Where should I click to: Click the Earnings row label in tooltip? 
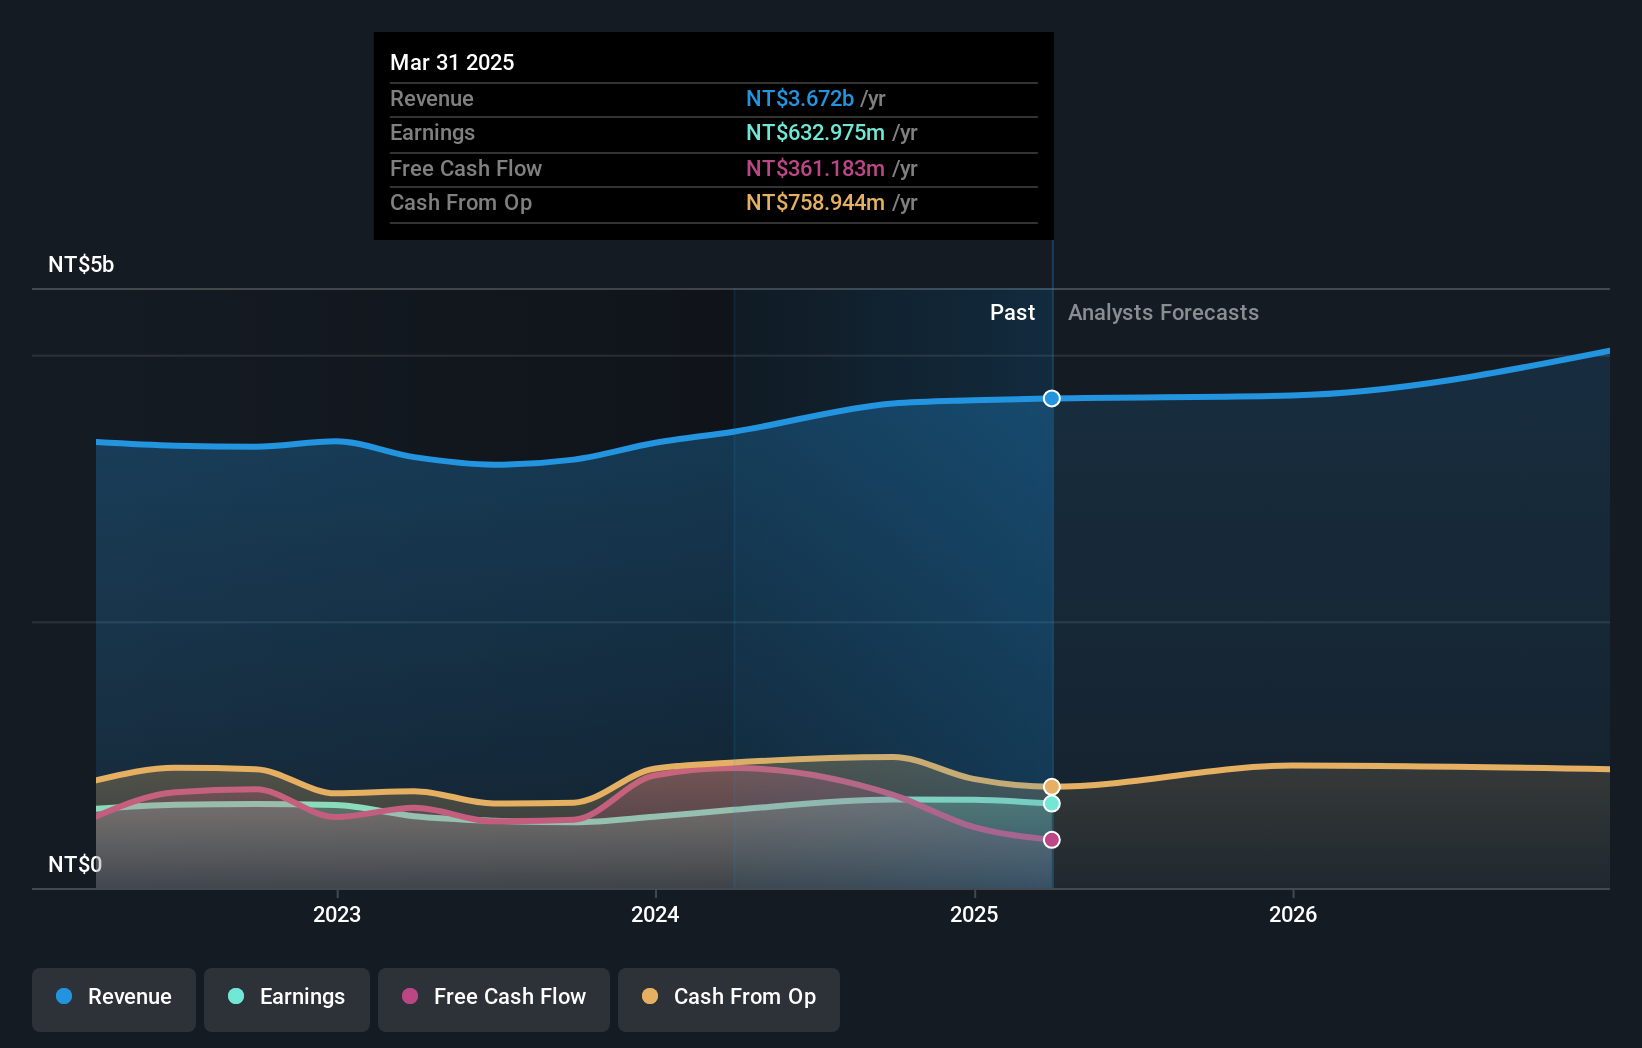click(432, 133)
